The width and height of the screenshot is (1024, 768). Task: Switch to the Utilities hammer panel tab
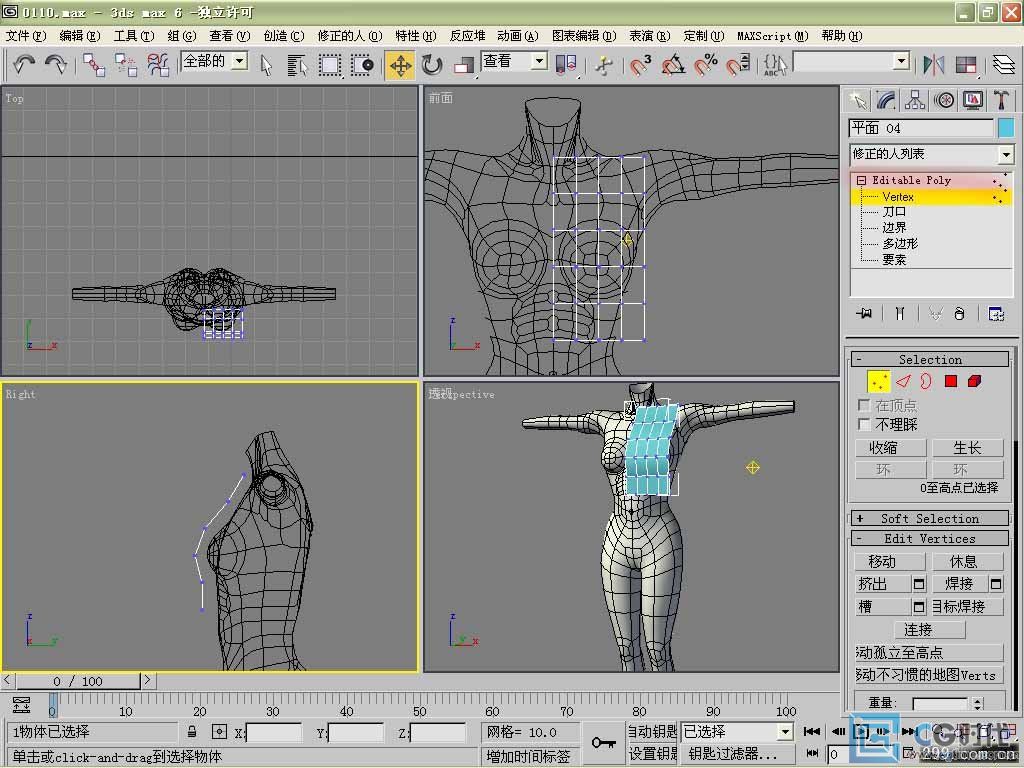point(1001,101)
